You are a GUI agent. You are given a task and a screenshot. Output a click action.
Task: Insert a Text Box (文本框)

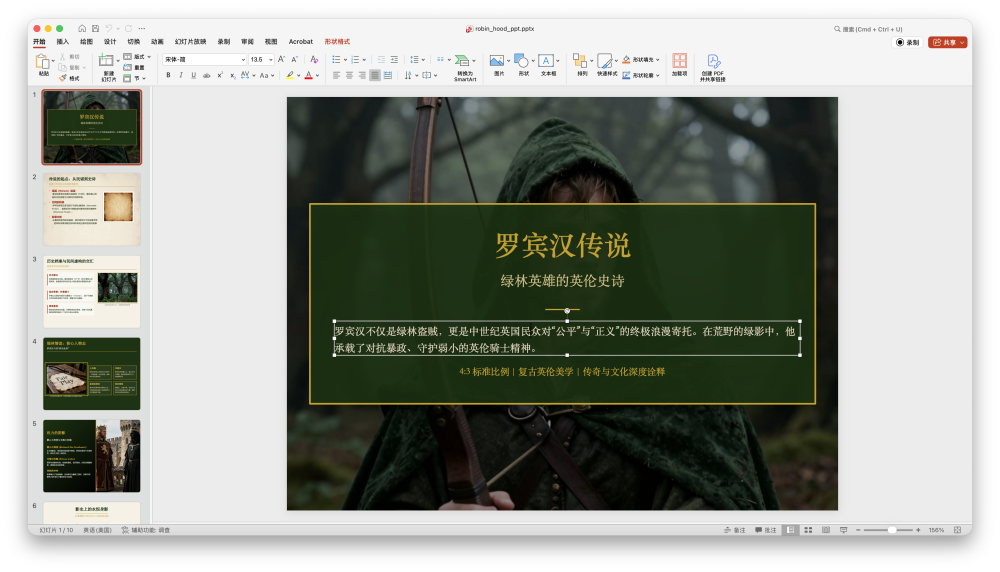click(548, 61)
